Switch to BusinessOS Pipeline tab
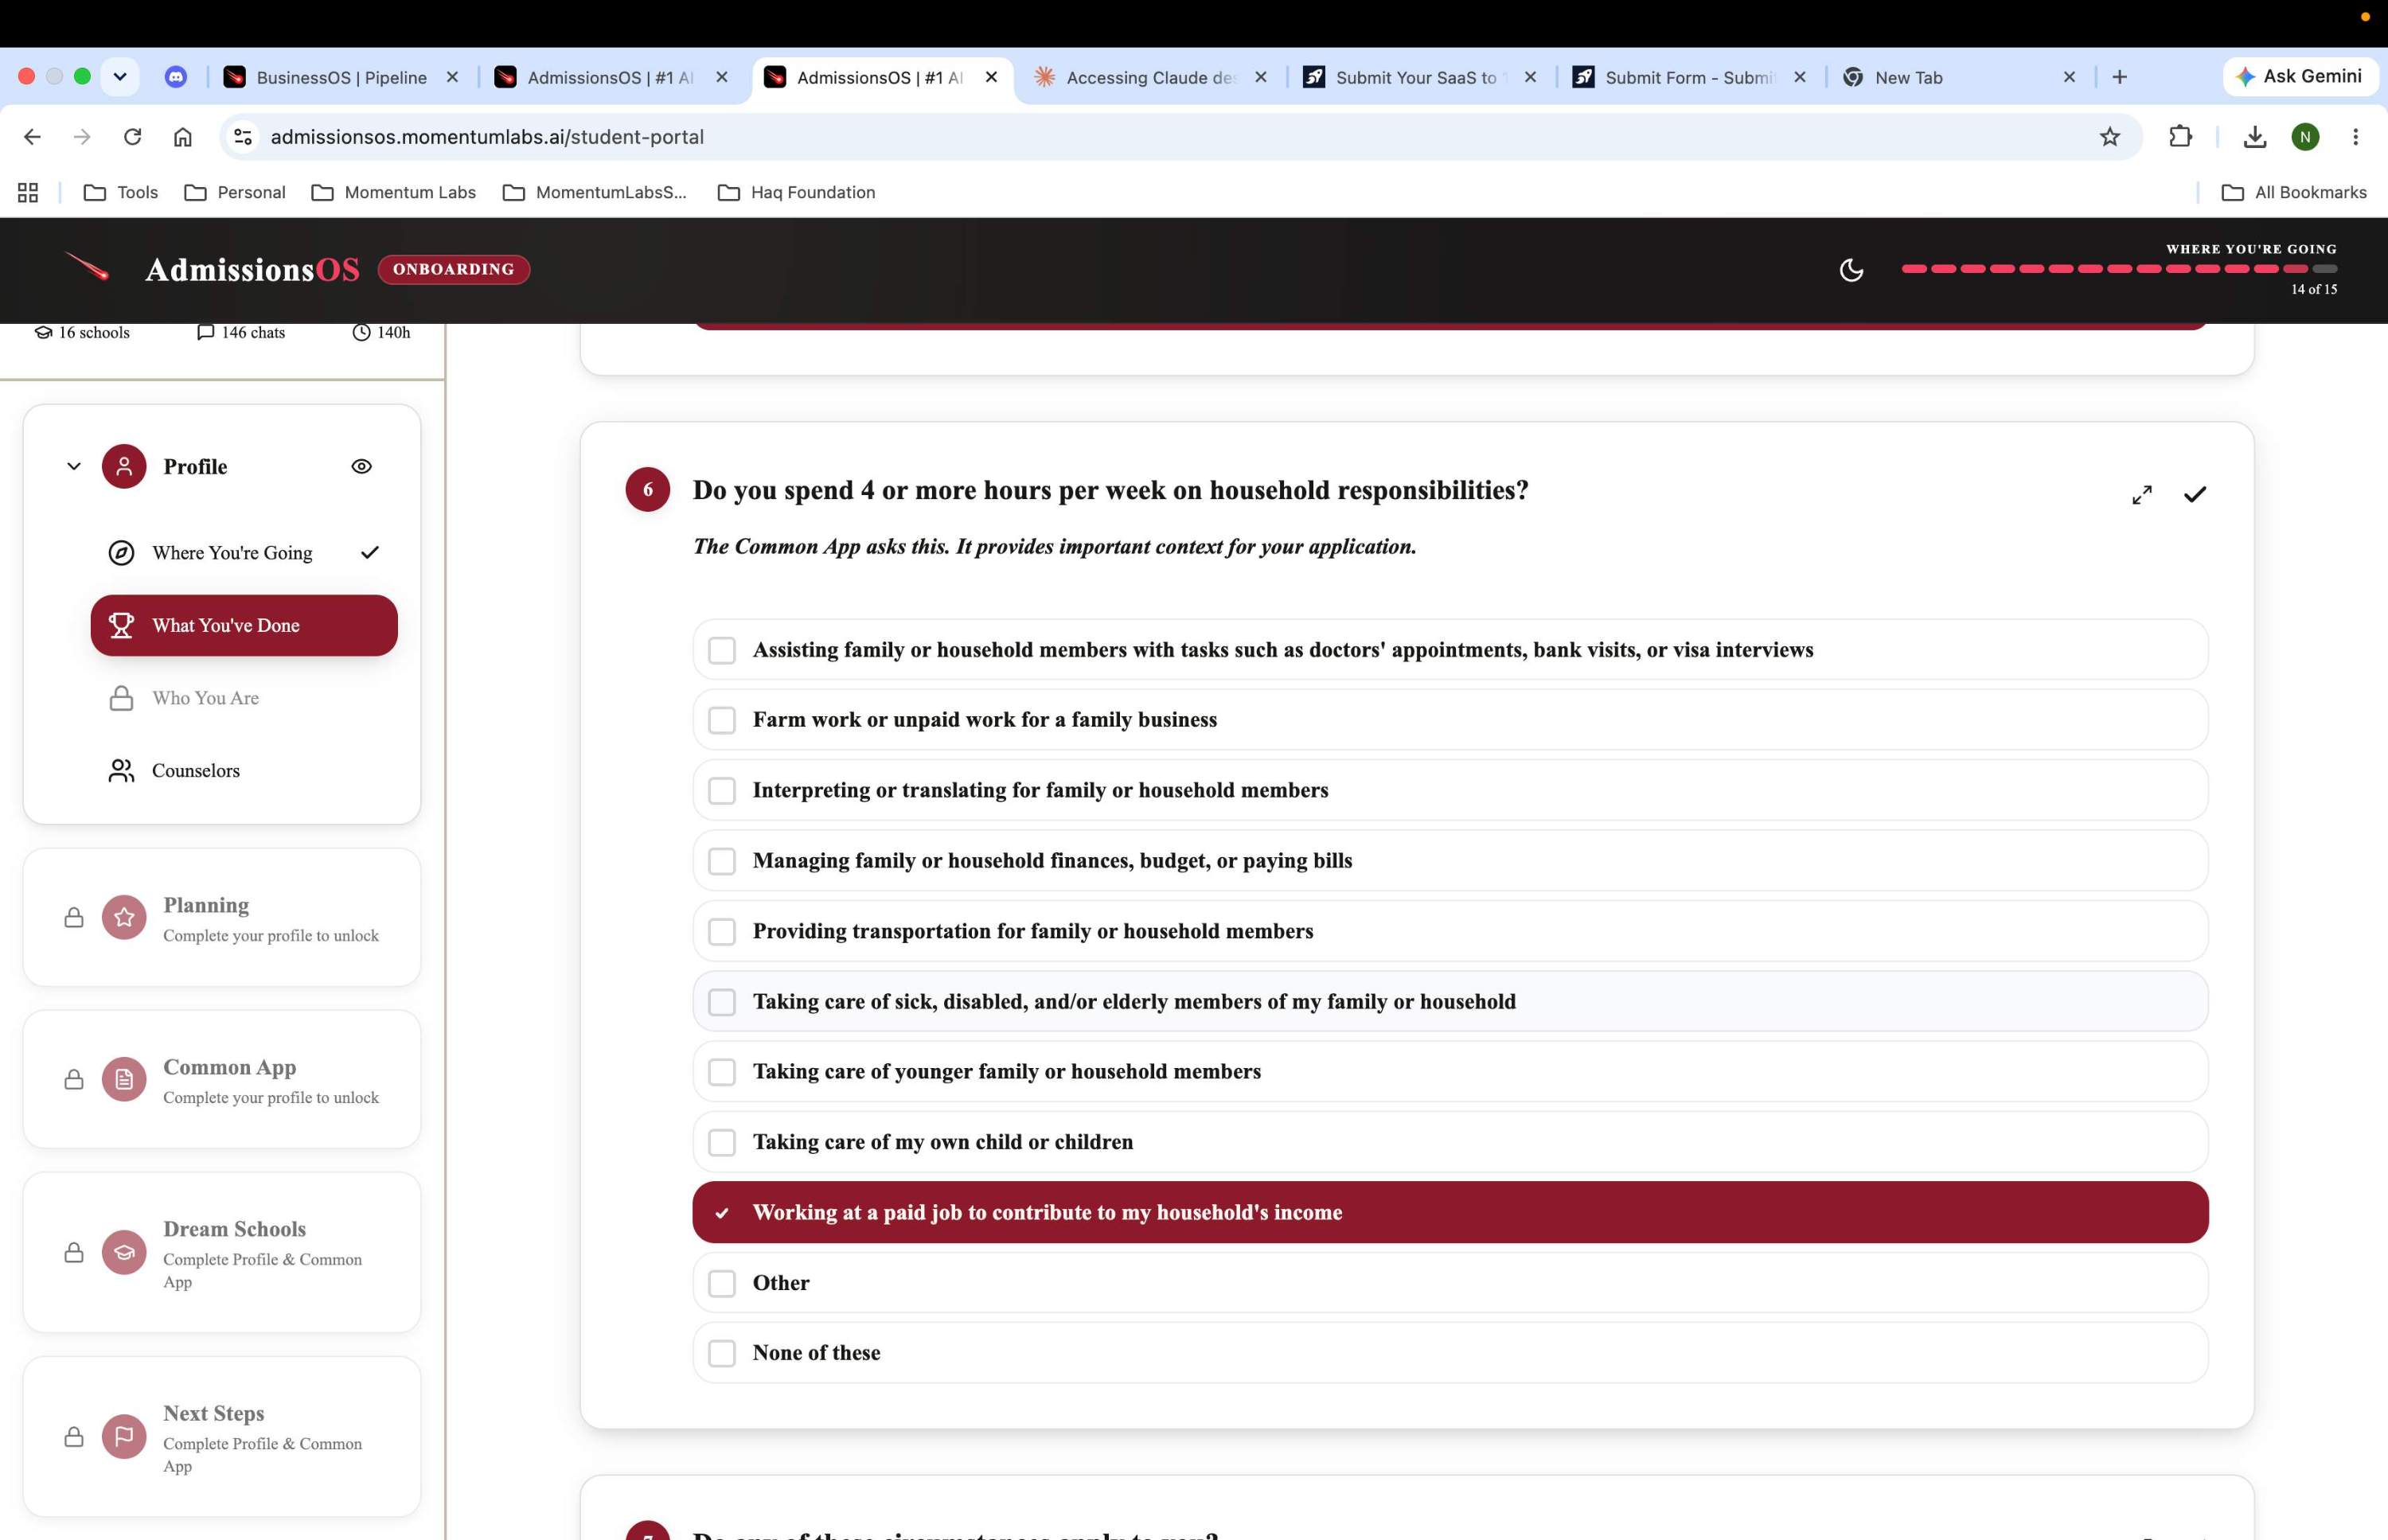2388x1540 pixels. (341, 77)
